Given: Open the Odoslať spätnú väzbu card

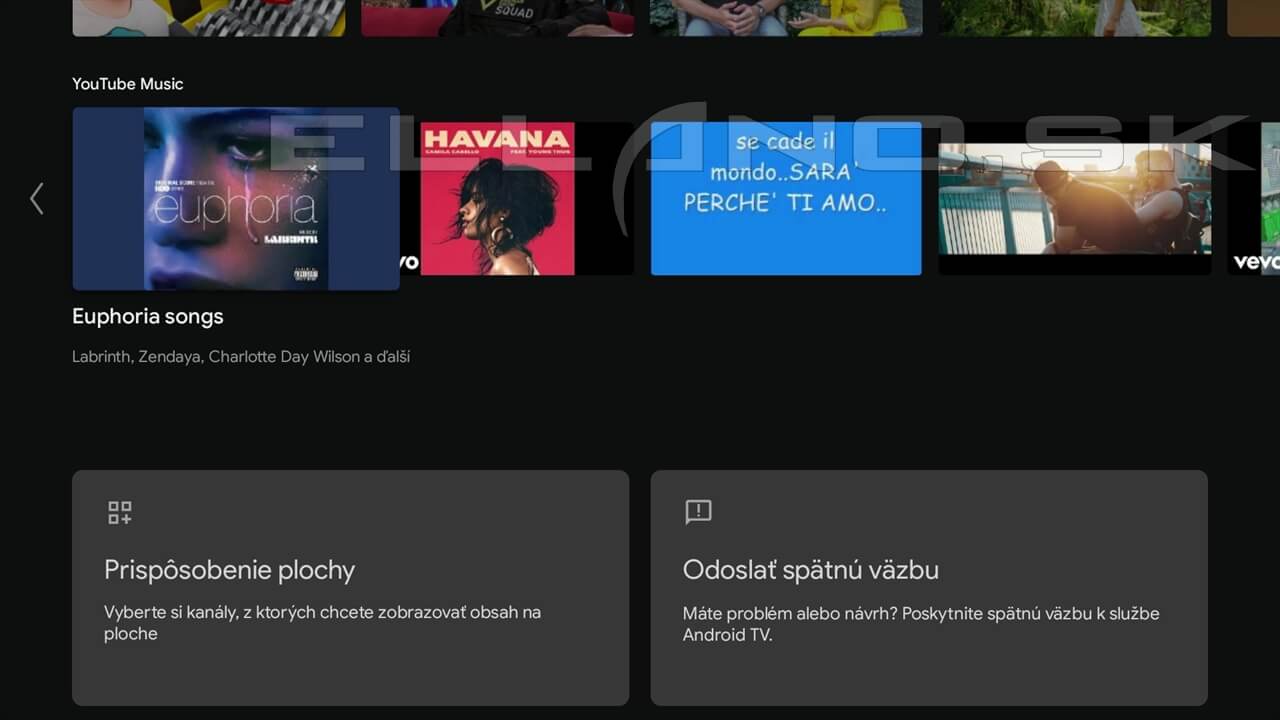Looking at the screenshot, I should (929, 588).
